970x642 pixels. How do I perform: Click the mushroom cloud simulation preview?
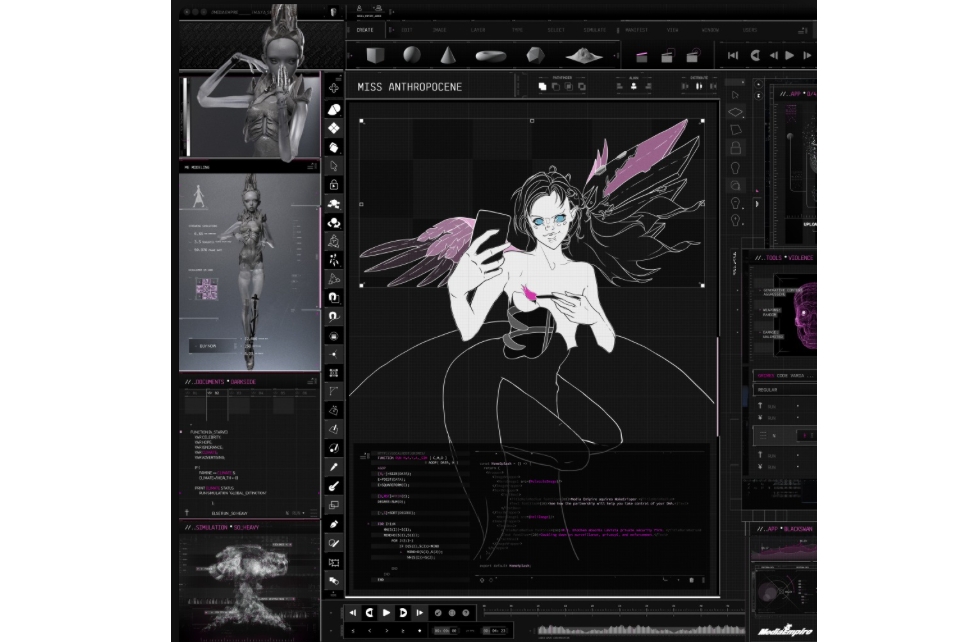[250, 588]
